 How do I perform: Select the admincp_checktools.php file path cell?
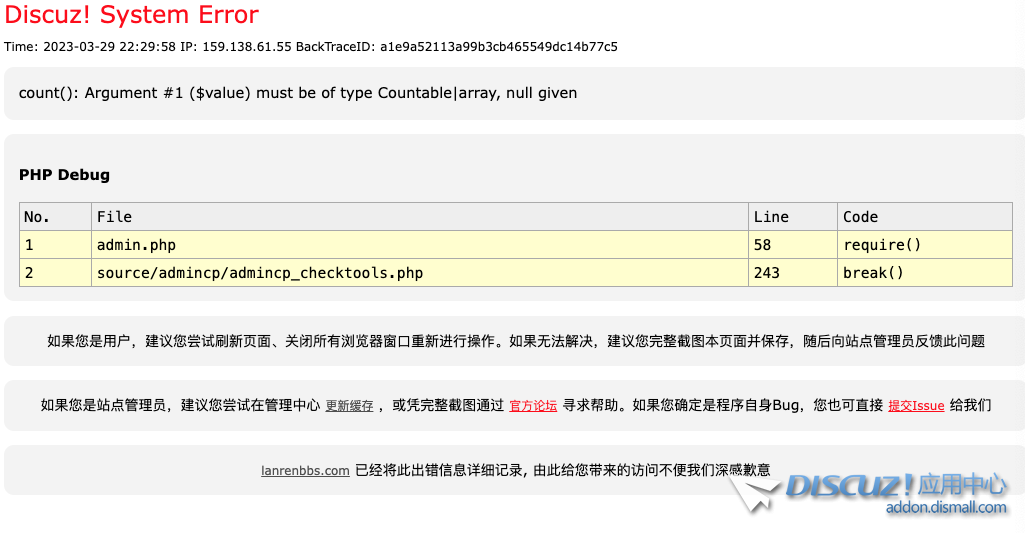(259, 273)
